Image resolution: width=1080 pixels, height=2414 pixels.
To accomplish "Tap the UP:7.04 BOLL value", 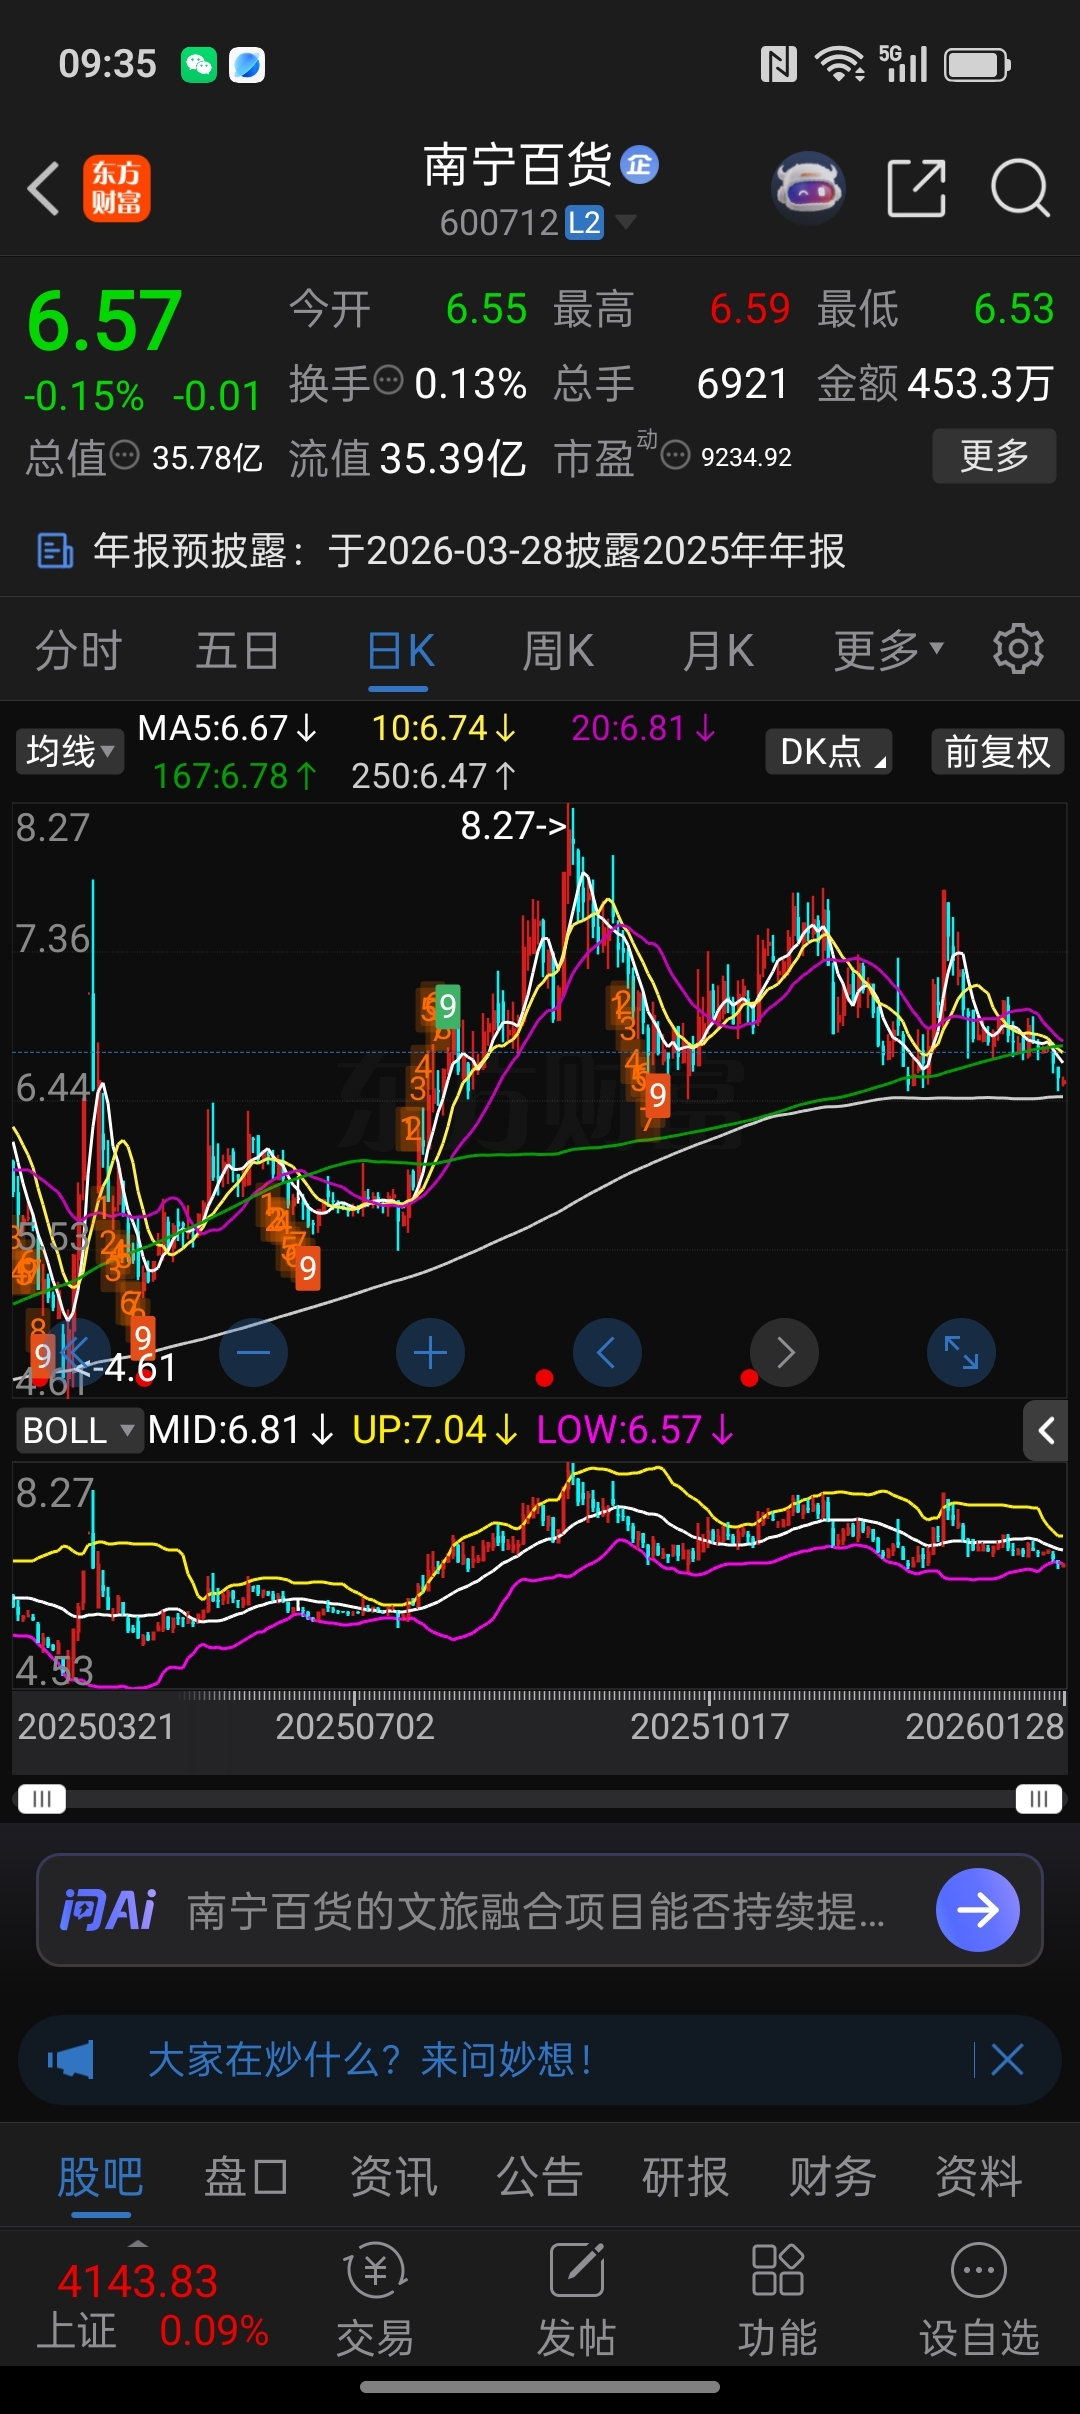I will 435,1430.
